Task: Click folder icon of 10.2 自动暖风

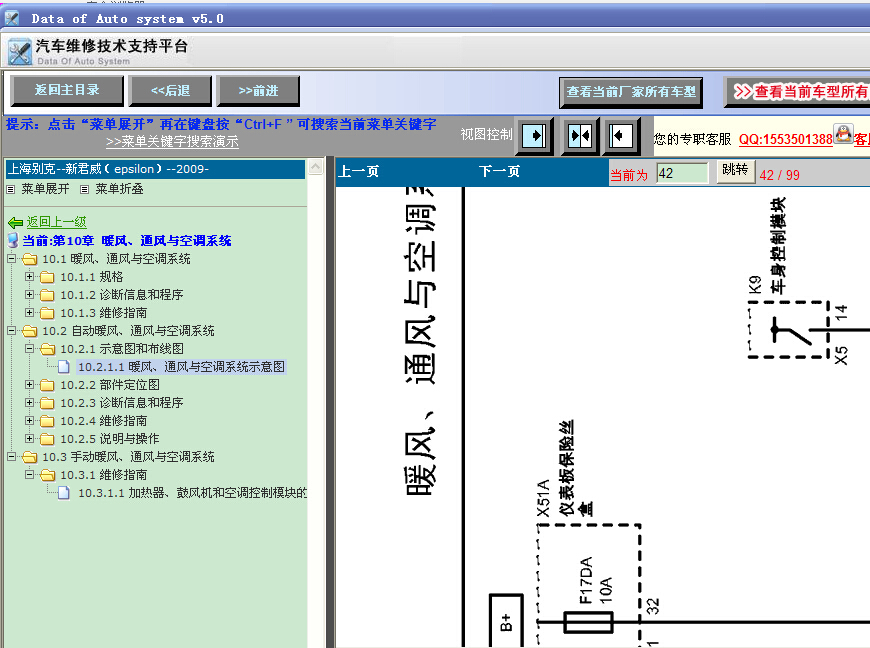Action: (x=30, y=331)
